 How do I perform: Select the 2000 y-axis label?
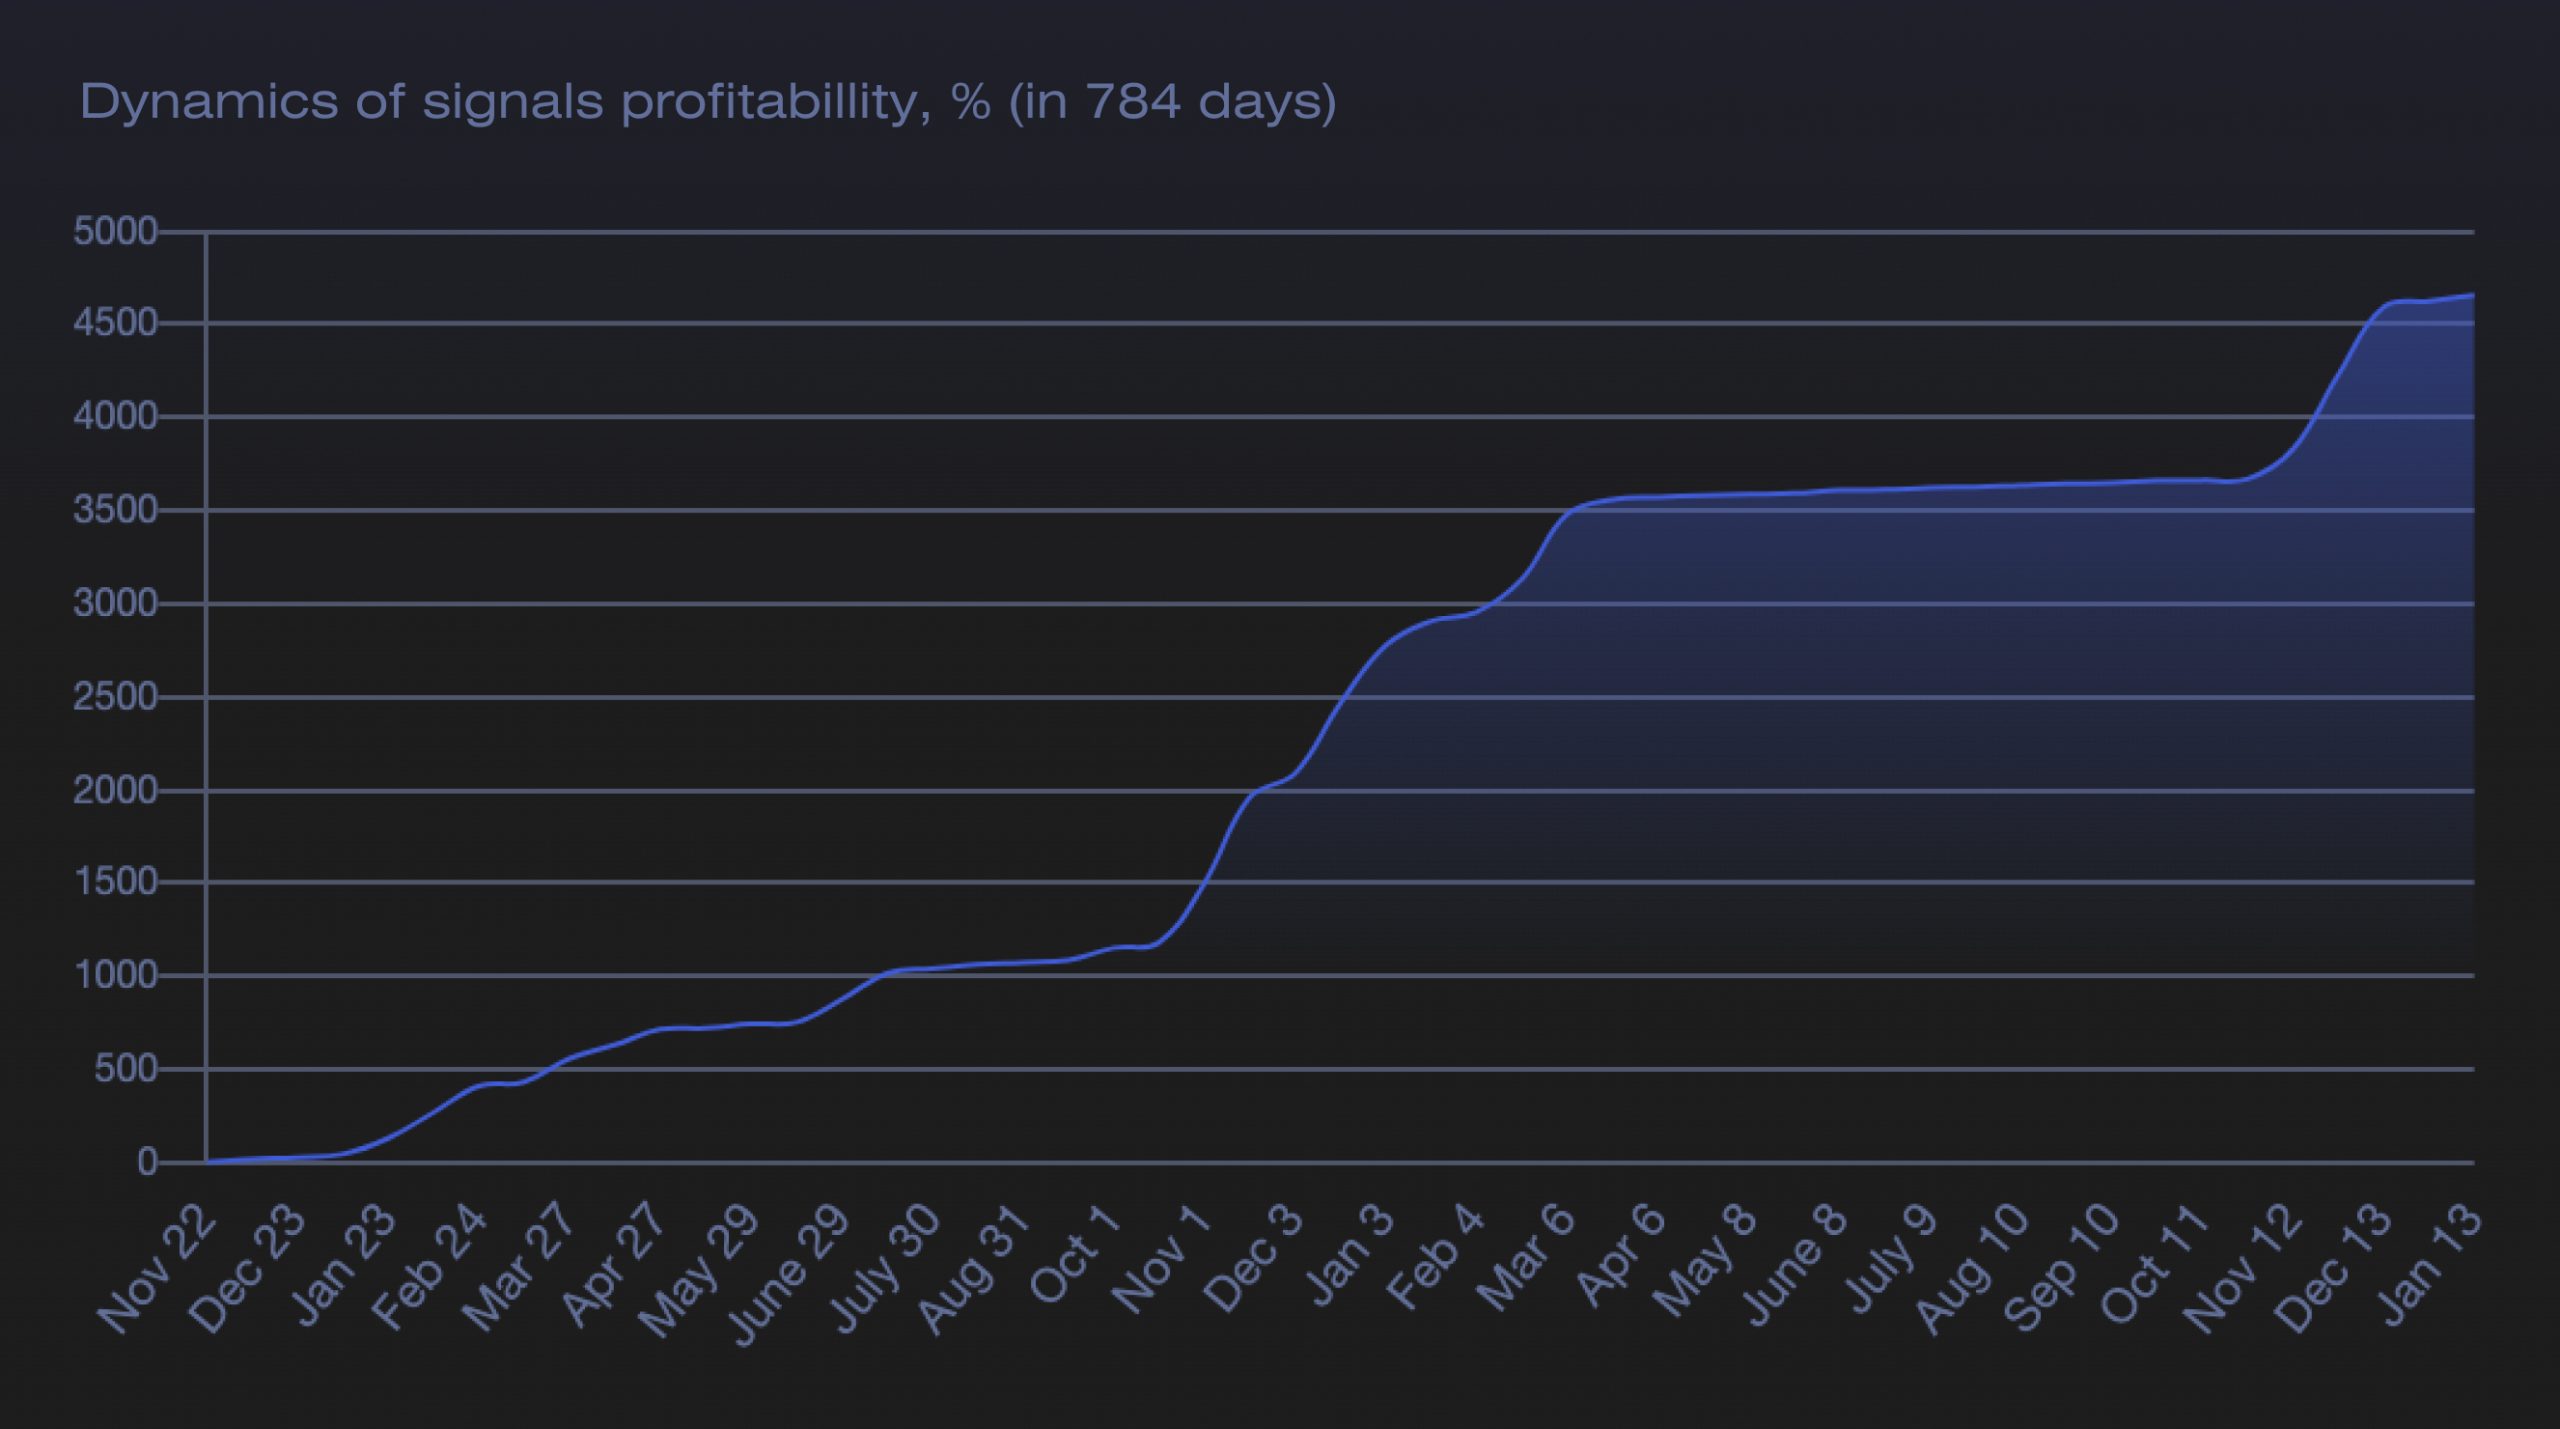(x=115, y=790)
